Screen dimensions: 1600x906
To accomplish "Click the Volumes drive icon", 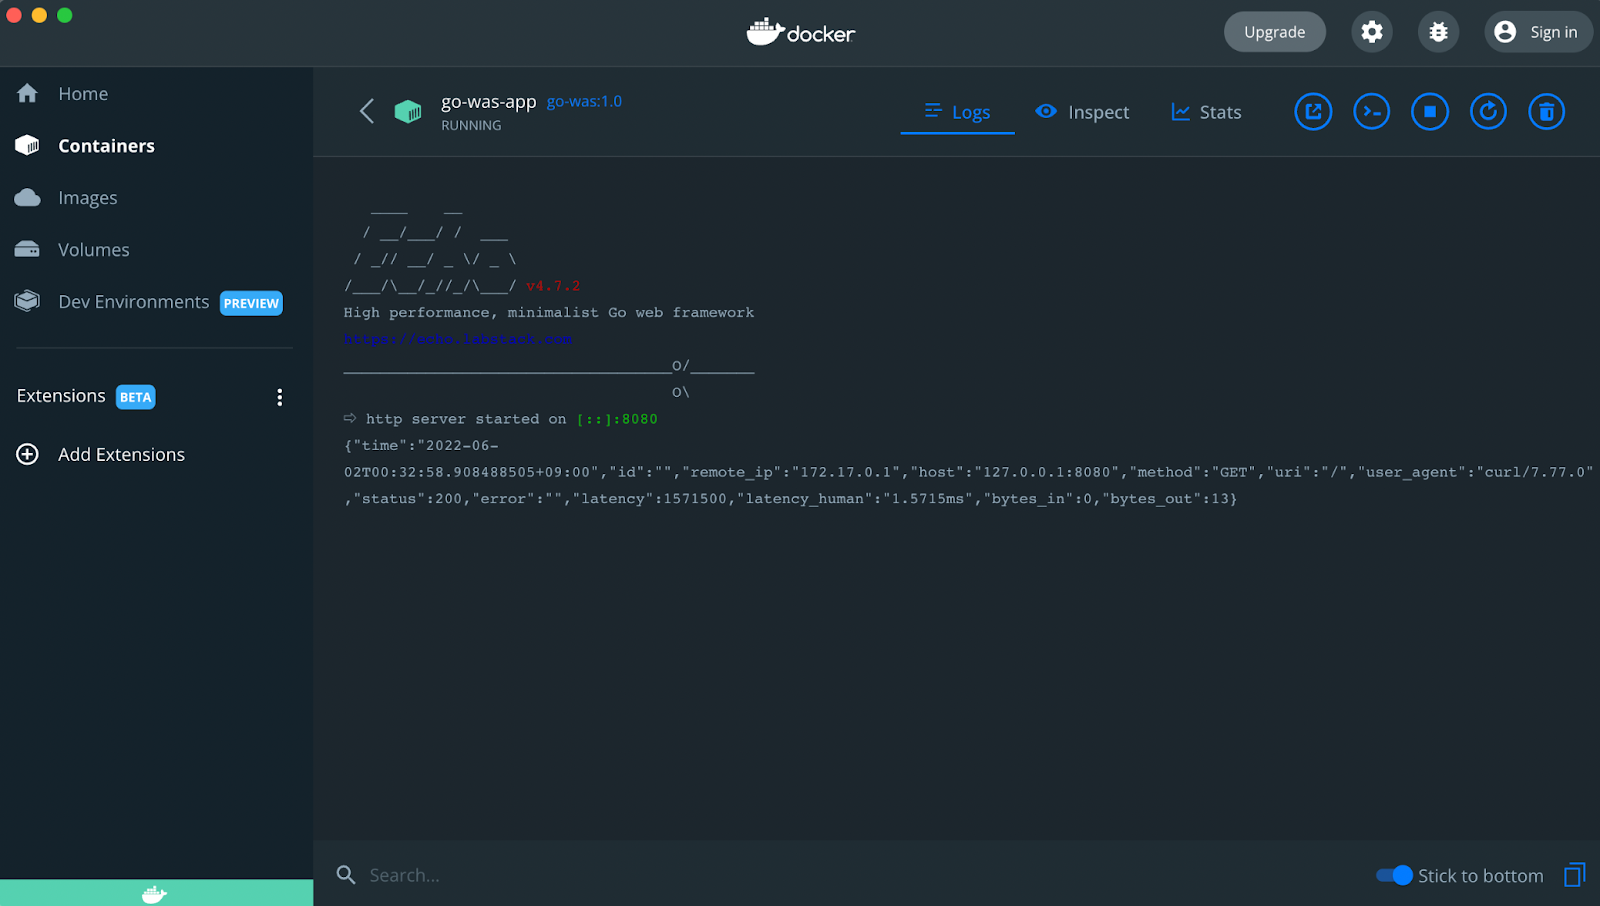I will tap(27, 249).
